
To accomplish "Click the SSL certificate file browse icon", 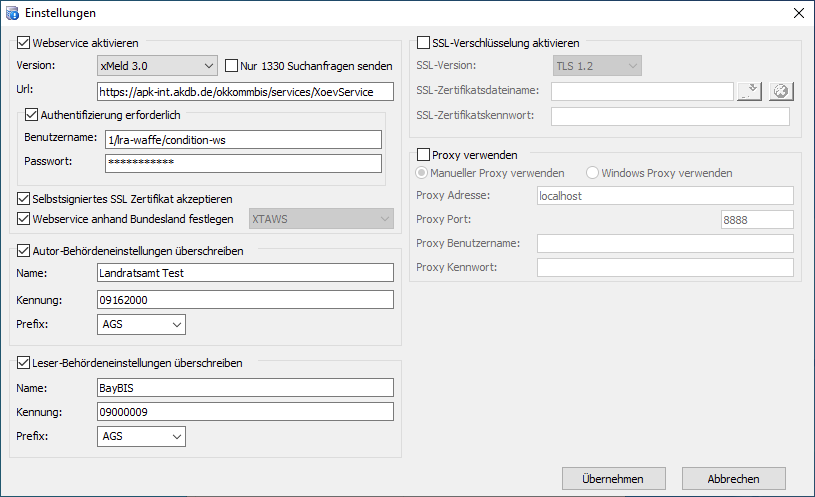I will [x=749, y=91].
